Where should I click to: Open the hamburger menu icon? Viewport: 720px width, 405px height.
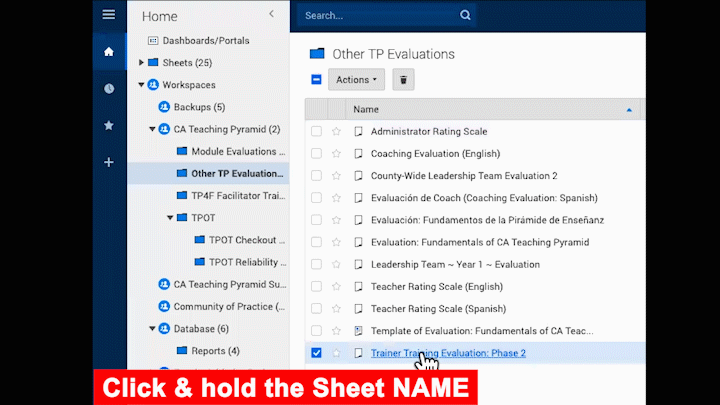coord(109,15)
